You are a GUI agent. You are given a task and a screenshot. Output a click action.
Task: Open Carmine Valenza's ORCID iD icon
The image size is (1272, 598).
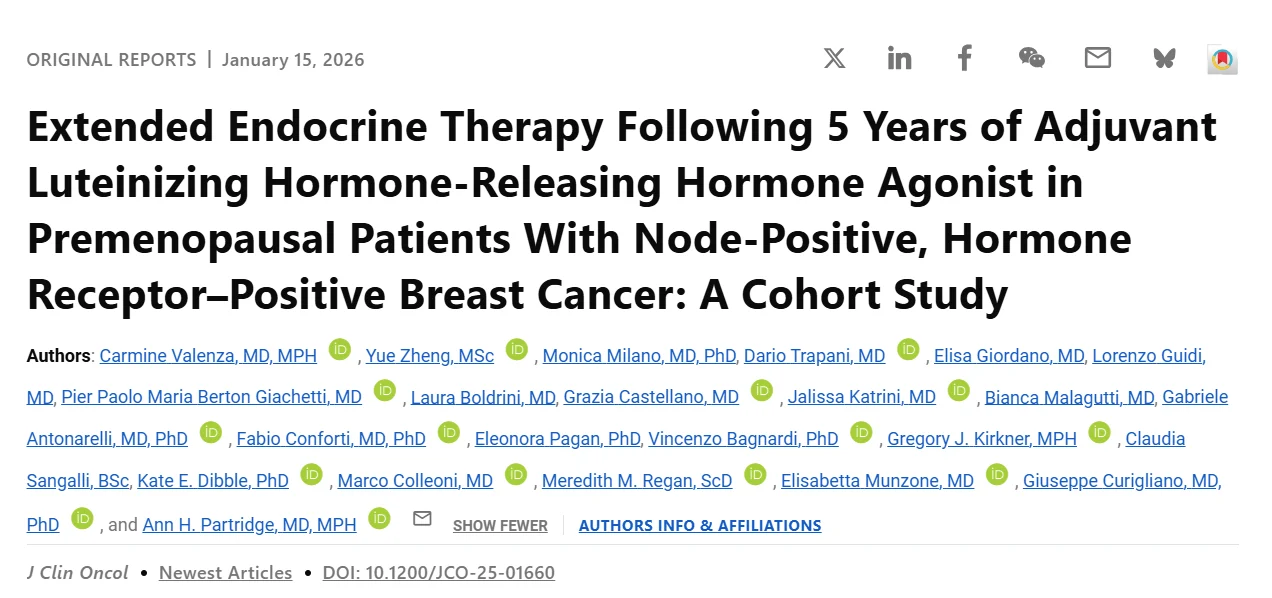coord(341,350)
